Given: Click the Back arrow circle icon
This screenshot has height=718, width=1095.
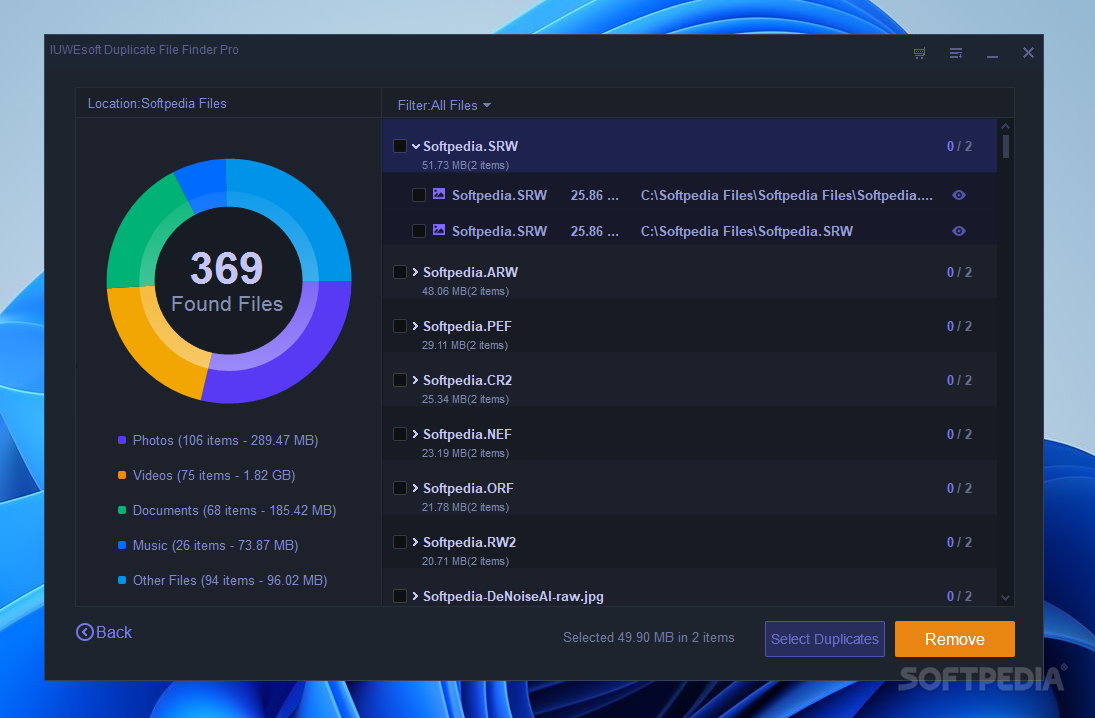Looking at the screenshot, I should (84, 632).
